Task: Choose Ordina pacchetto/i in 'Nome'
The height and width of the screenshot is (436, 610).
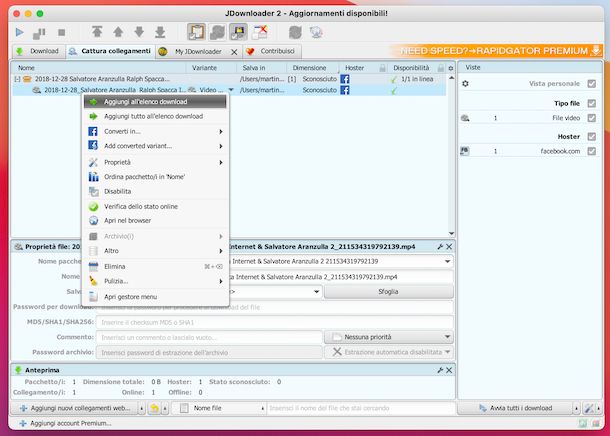Action: pyautogui.click(x=155, y=177)
